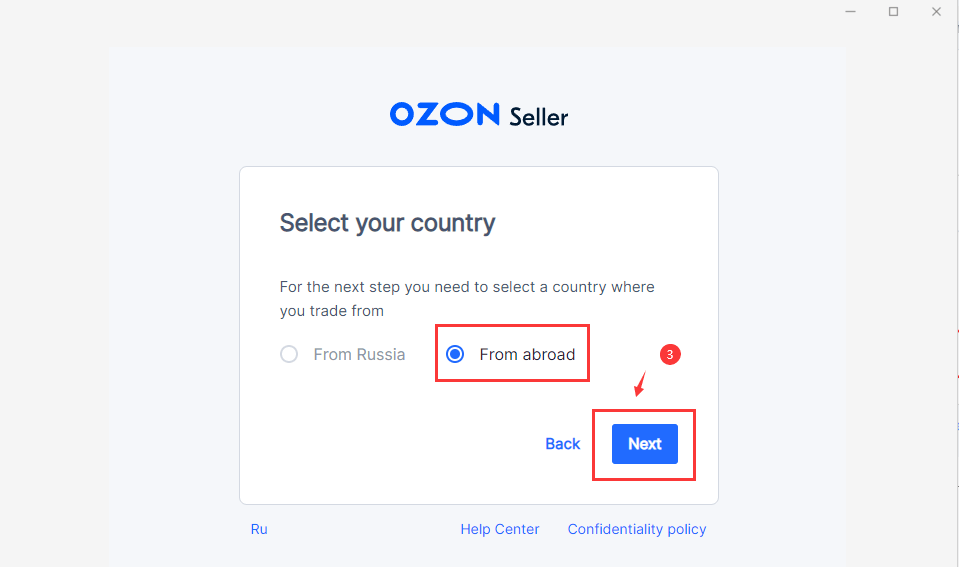Image resolution: width=959 pixels, height=567 pixels.
Task: View the Confidentiality policy
Action: point(636,529)
